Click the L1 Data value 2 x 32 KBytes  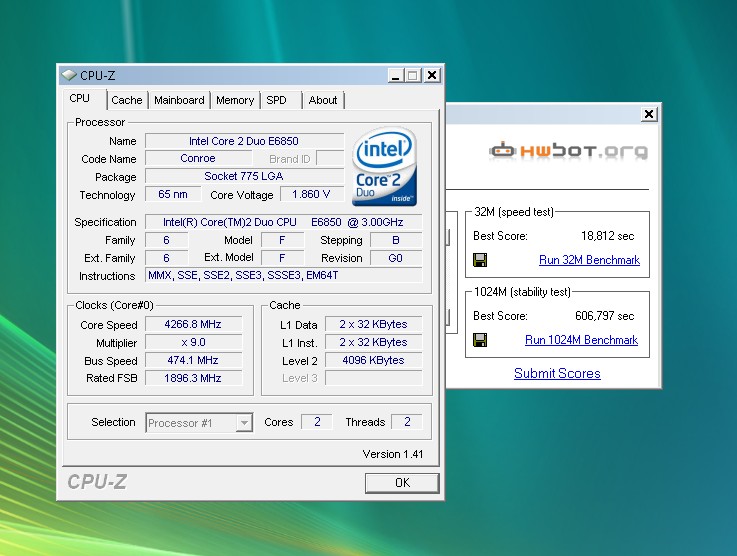pyautogui.click(x=374, y=324)
